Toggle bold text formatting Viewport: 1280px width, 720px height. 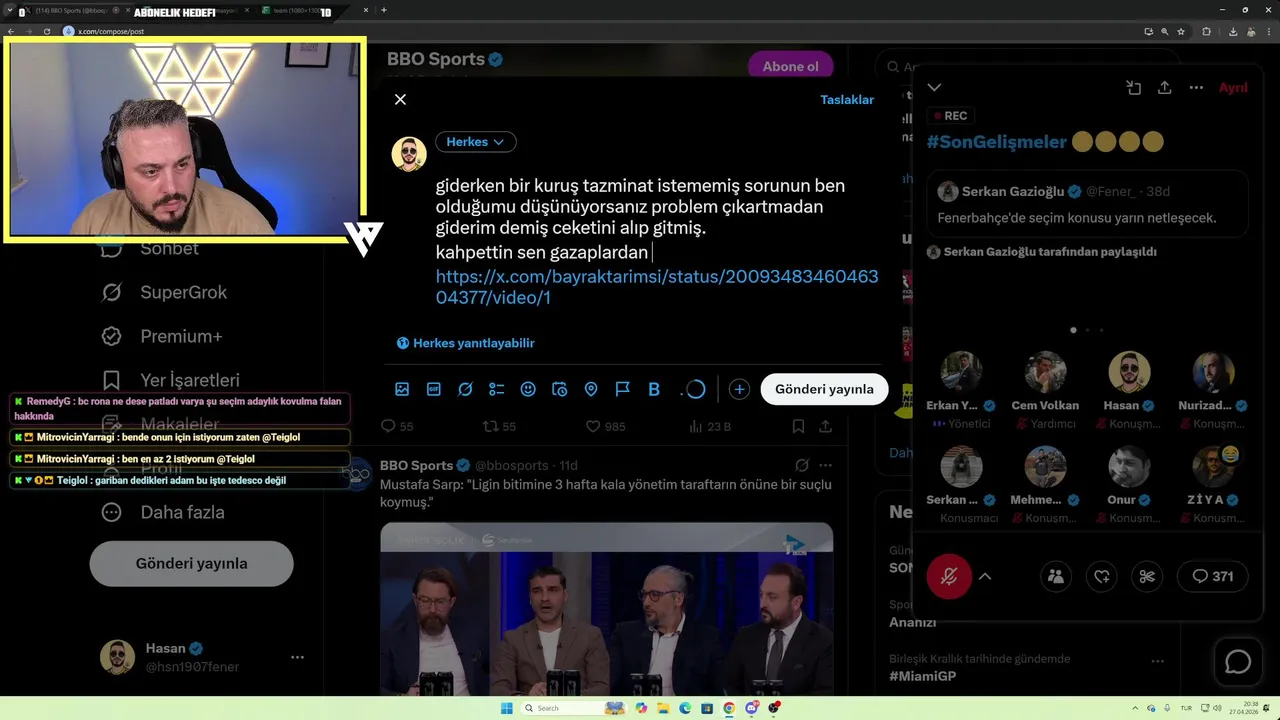pos(654,389)
